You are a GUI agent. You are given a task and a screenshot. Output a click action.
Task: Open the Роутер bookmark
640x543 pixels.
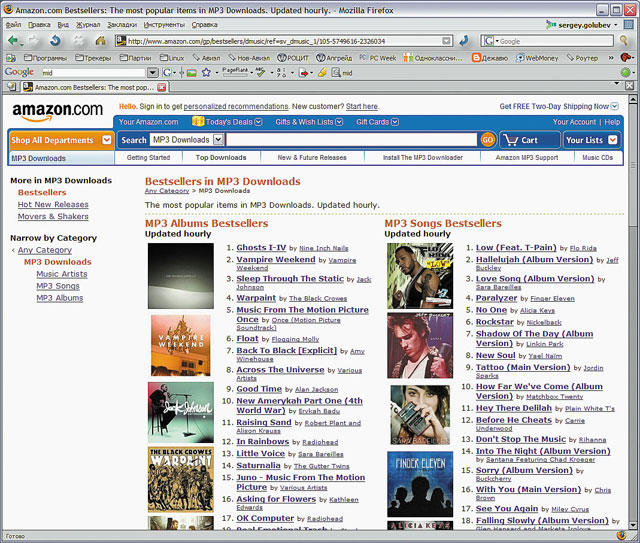(x=582, y=58)
